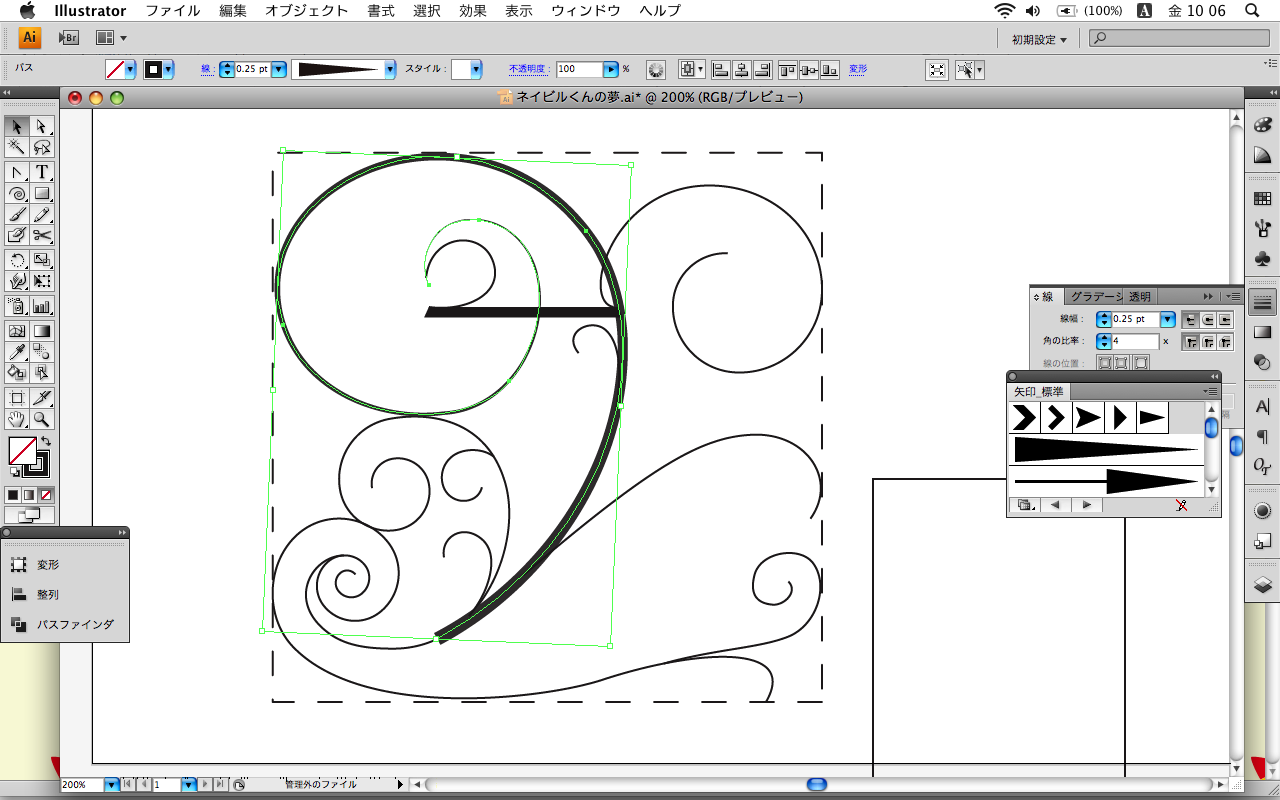1280x800 pixels.
Task: Open the 初期設定 workspace dropdown
Action: [x=1039, y=39]
